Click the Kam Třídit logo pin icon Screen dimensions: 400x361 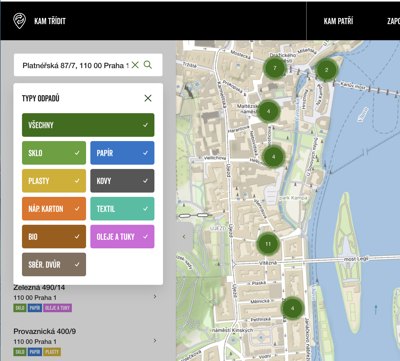click(x=19, y=21)
